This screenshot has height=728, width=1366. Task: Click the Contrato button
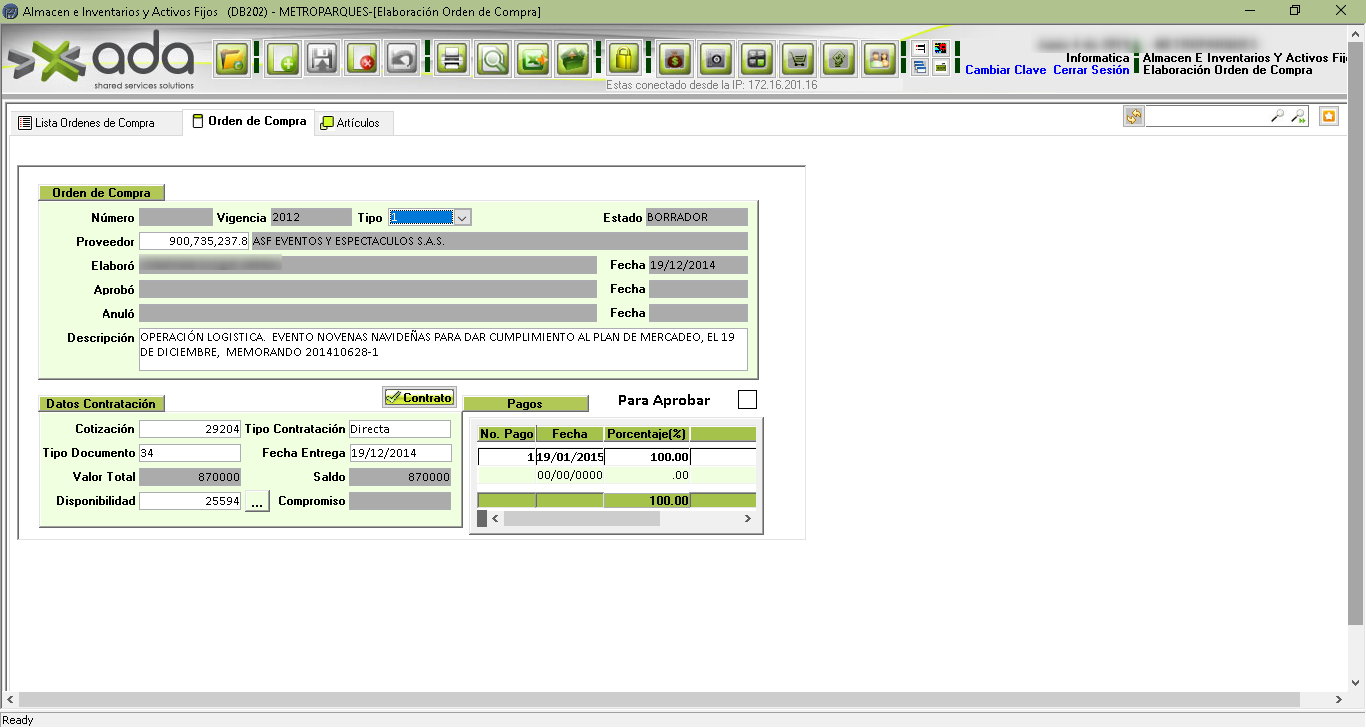419,398
